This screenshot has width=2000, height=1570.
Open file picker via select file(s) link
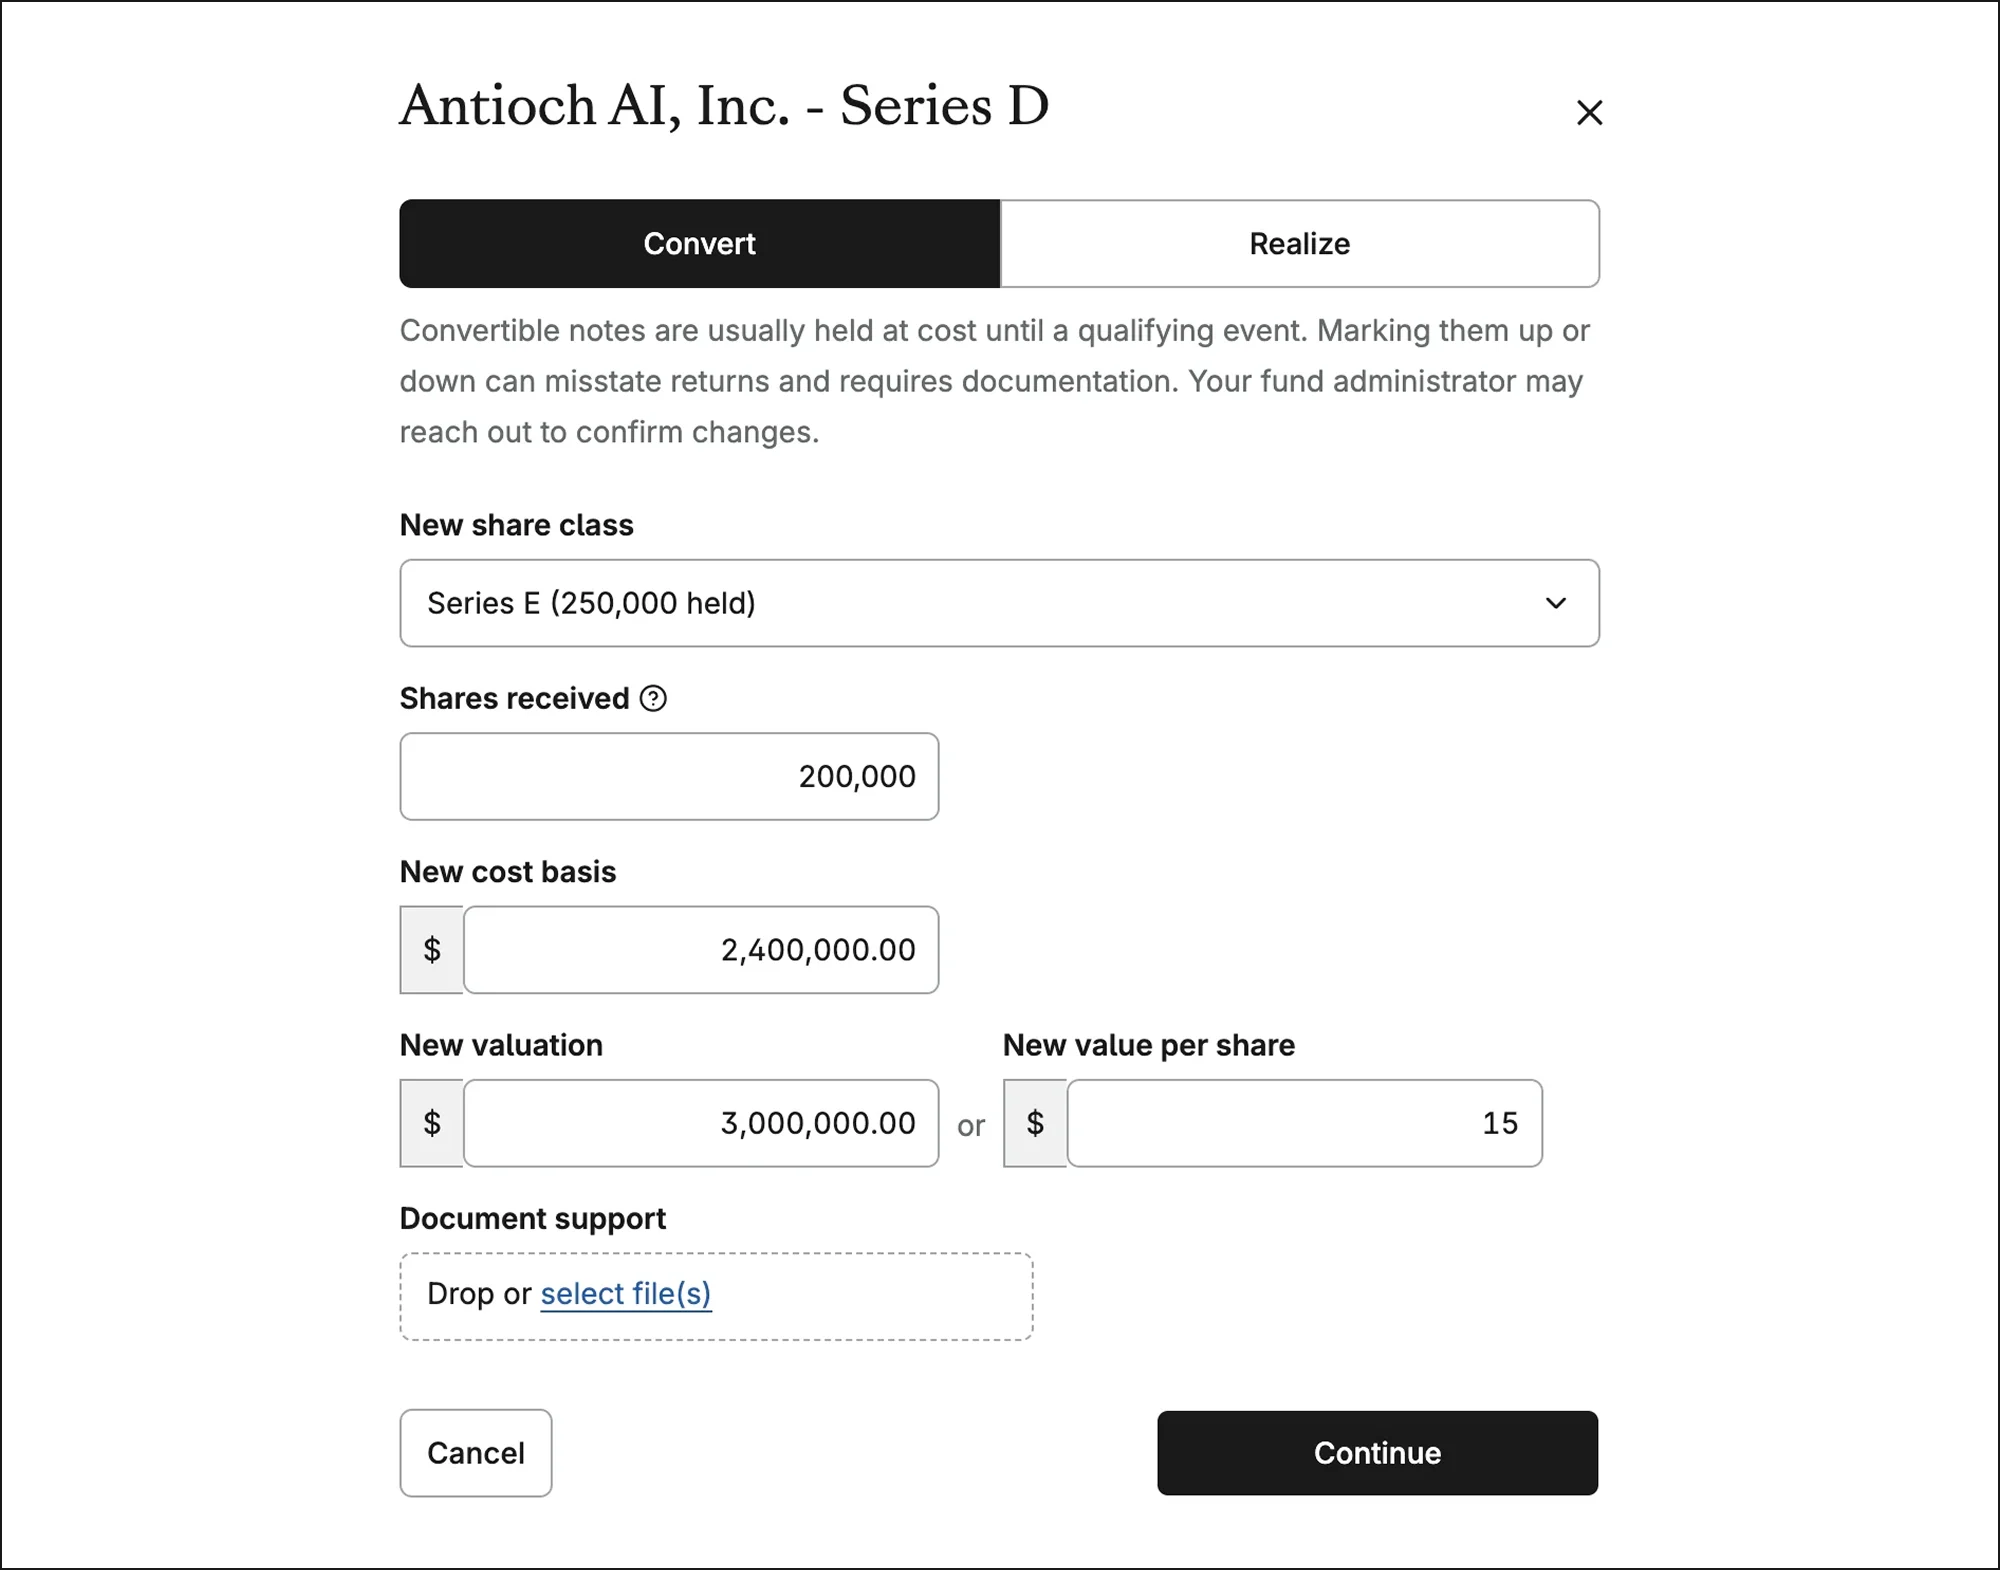click(x=626, y=1294)
